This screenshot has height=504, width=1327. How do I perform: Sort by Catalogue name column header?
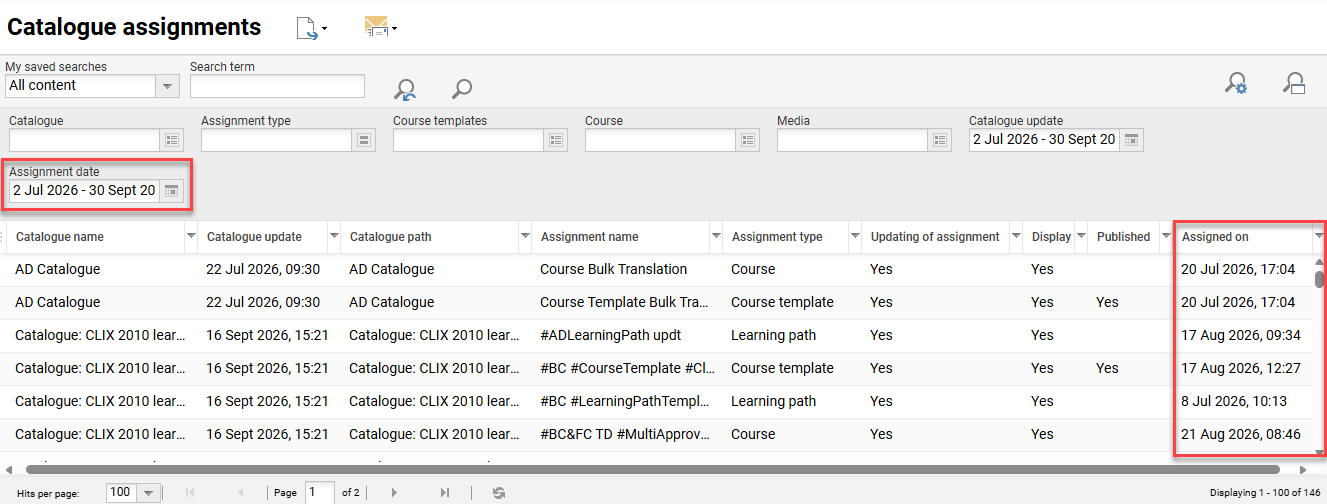point(60,237)
